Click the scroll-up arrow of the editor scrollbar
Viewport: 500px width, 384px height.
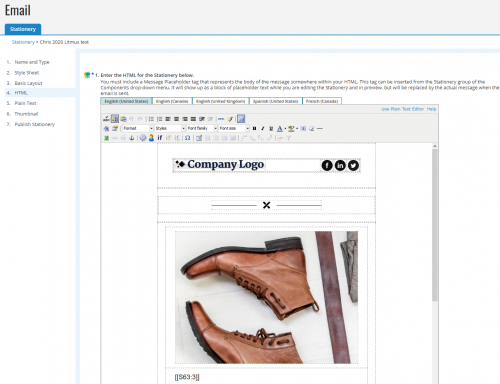coord(435,146)
